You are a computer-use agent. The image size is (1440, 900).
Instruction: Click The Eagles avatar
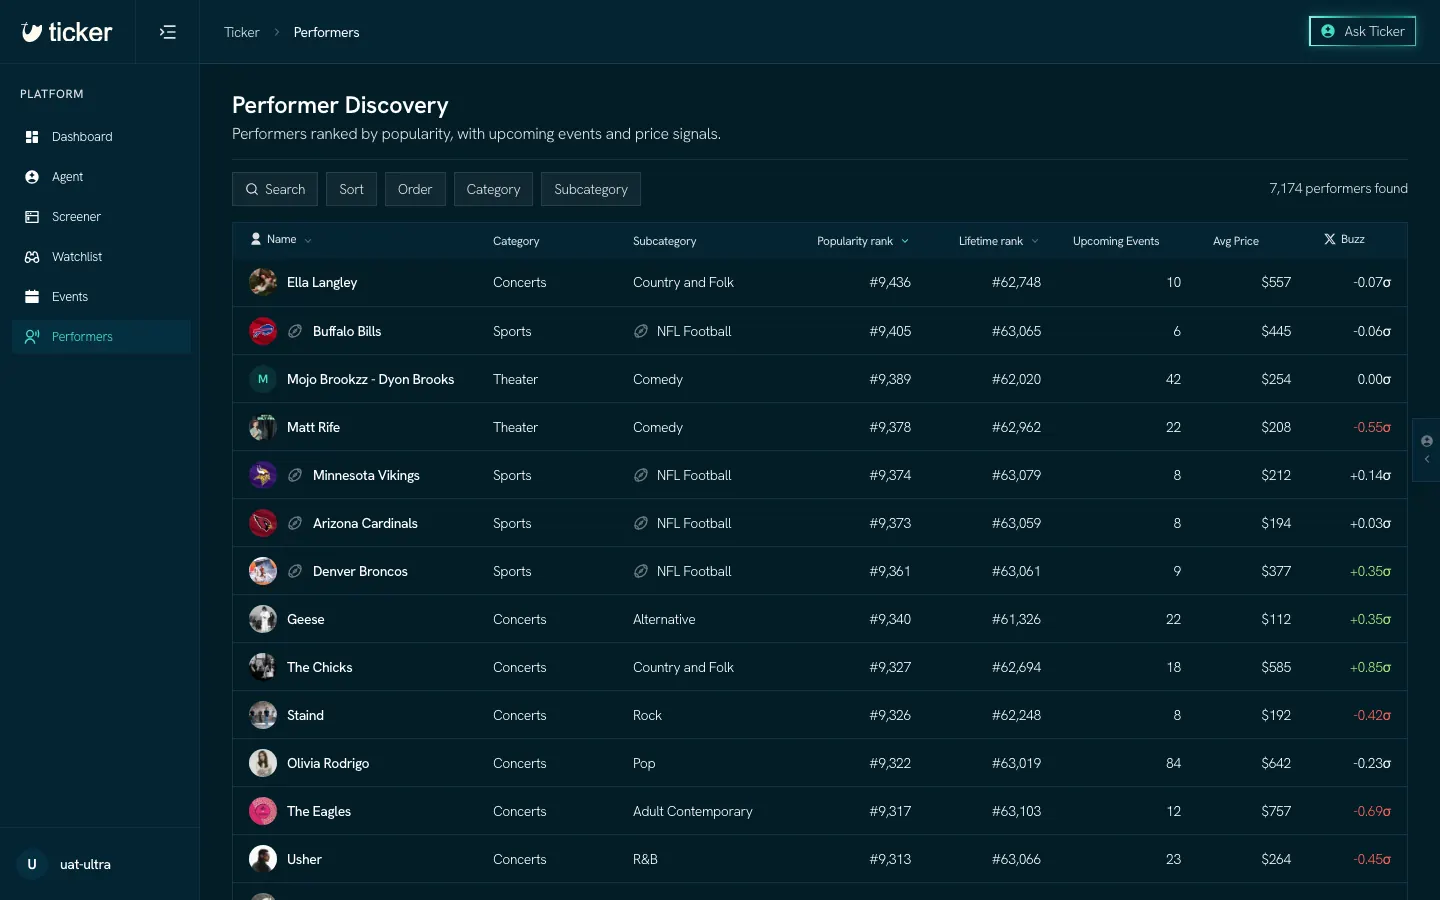click(x=263, y=811)
